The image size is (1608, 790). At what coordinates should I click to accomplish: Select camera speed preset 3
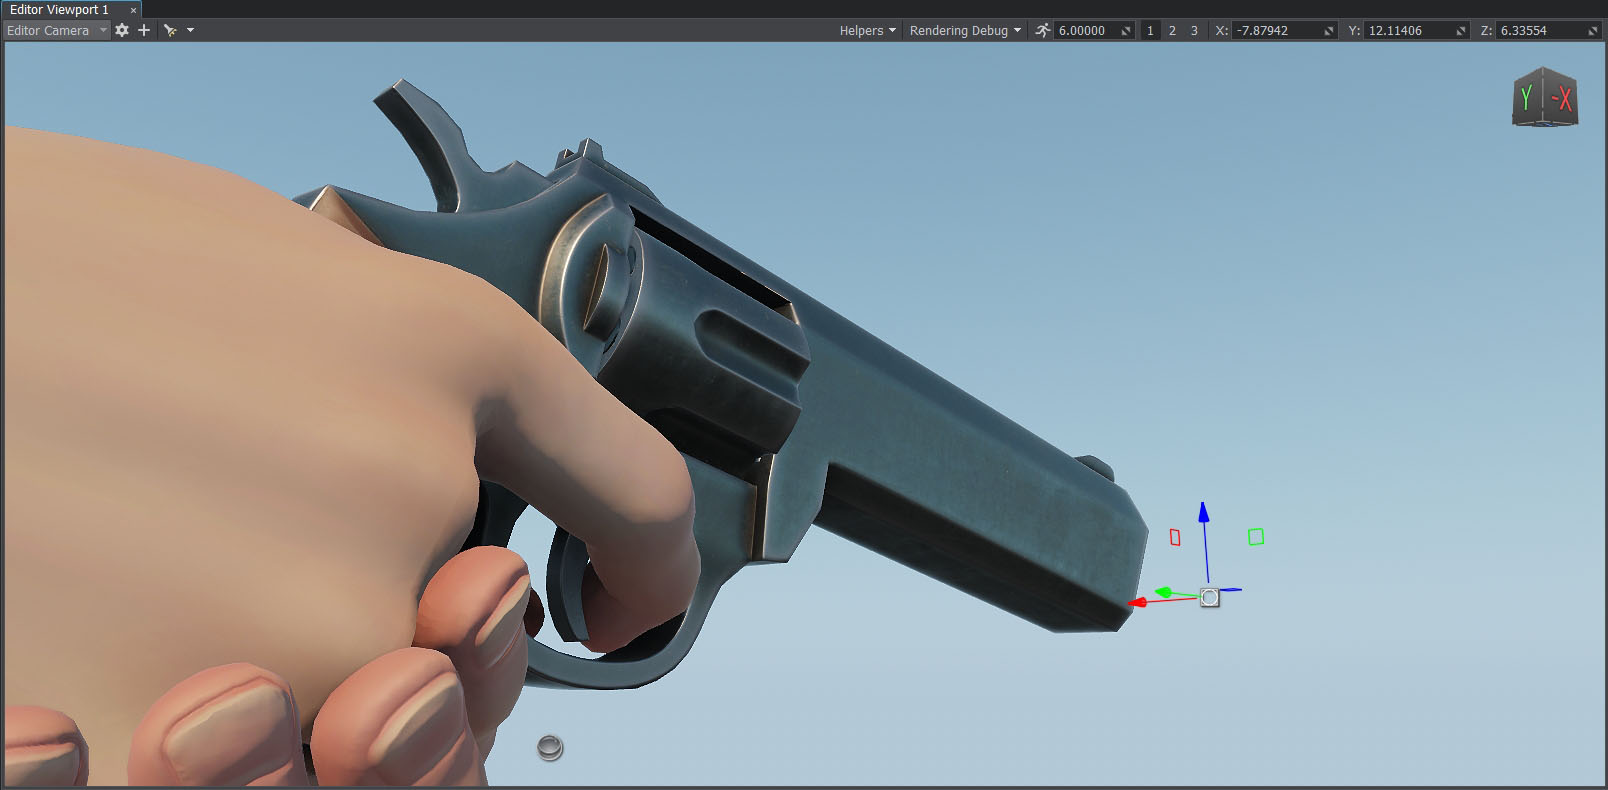coord(1194,30)
